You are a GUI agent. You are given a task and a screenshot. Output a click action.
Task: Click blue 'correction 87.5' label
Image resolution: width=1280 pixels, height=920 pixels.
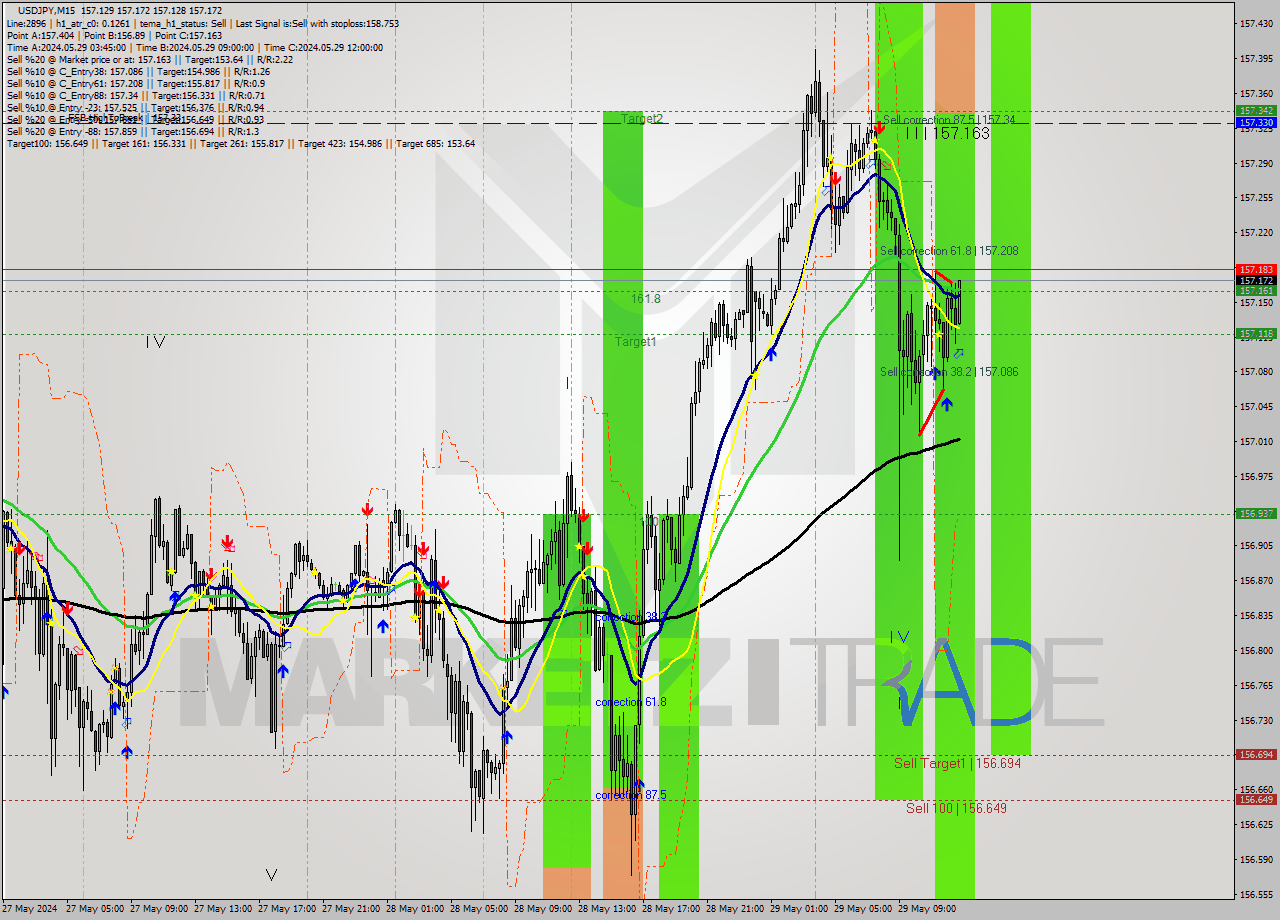click(630, 795)
